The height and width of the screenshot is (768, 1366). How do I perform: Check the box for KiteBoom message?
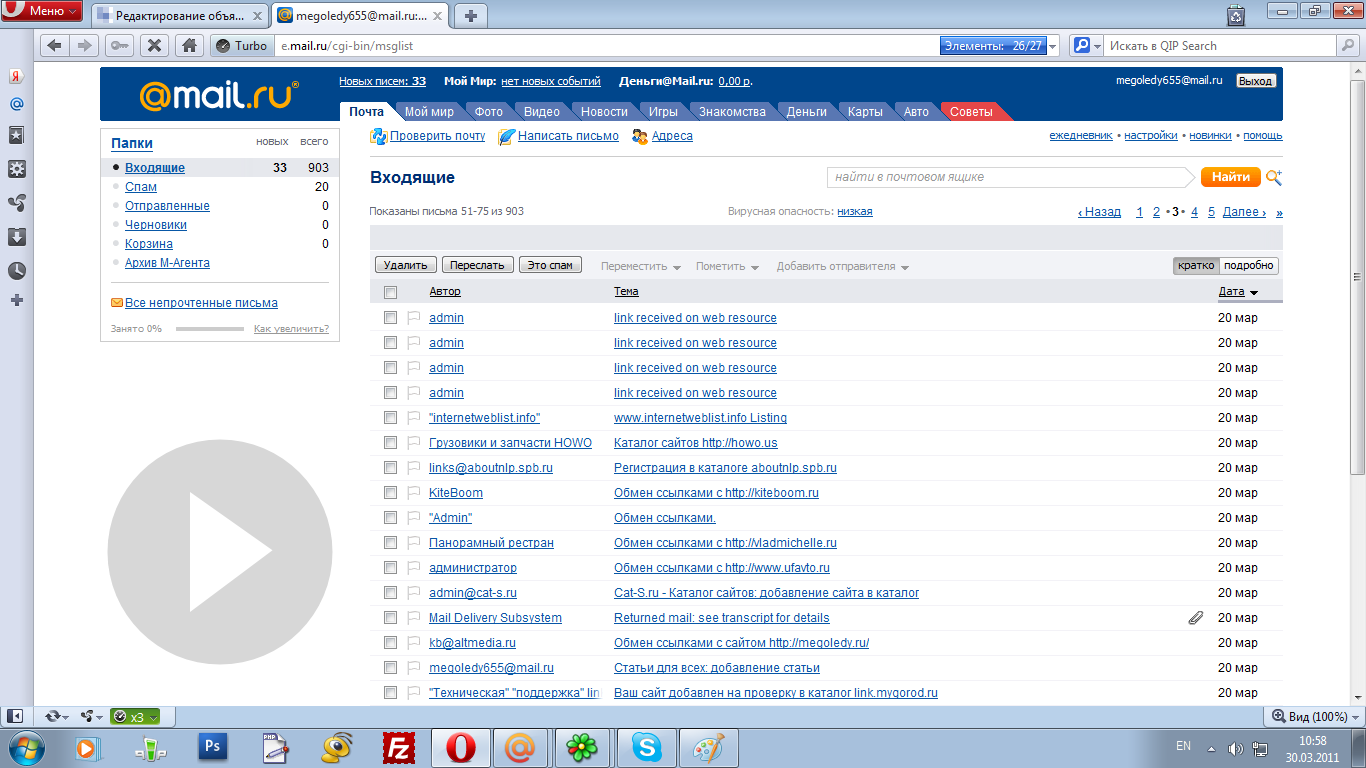point(390,493)
